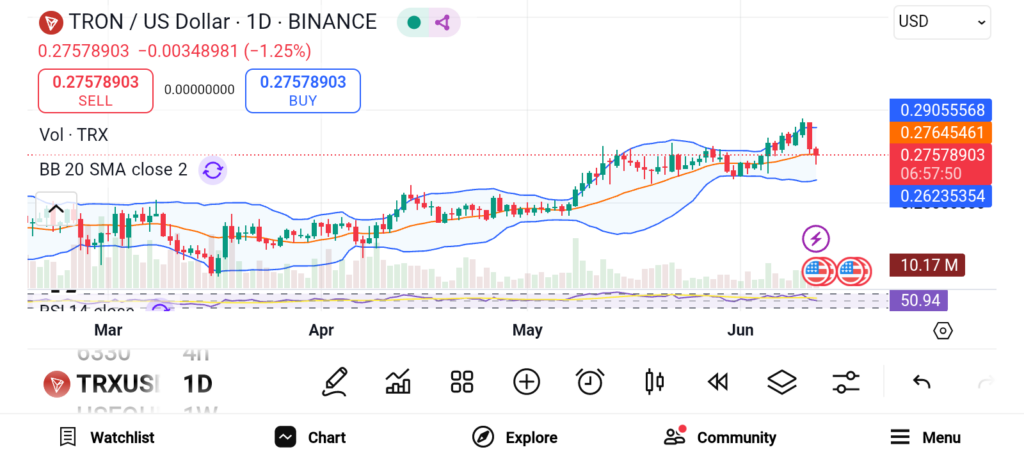The height and width of the screenshot is (461, 1024).
Task: Tap the May date on time axis
Action: pos(527,330)
